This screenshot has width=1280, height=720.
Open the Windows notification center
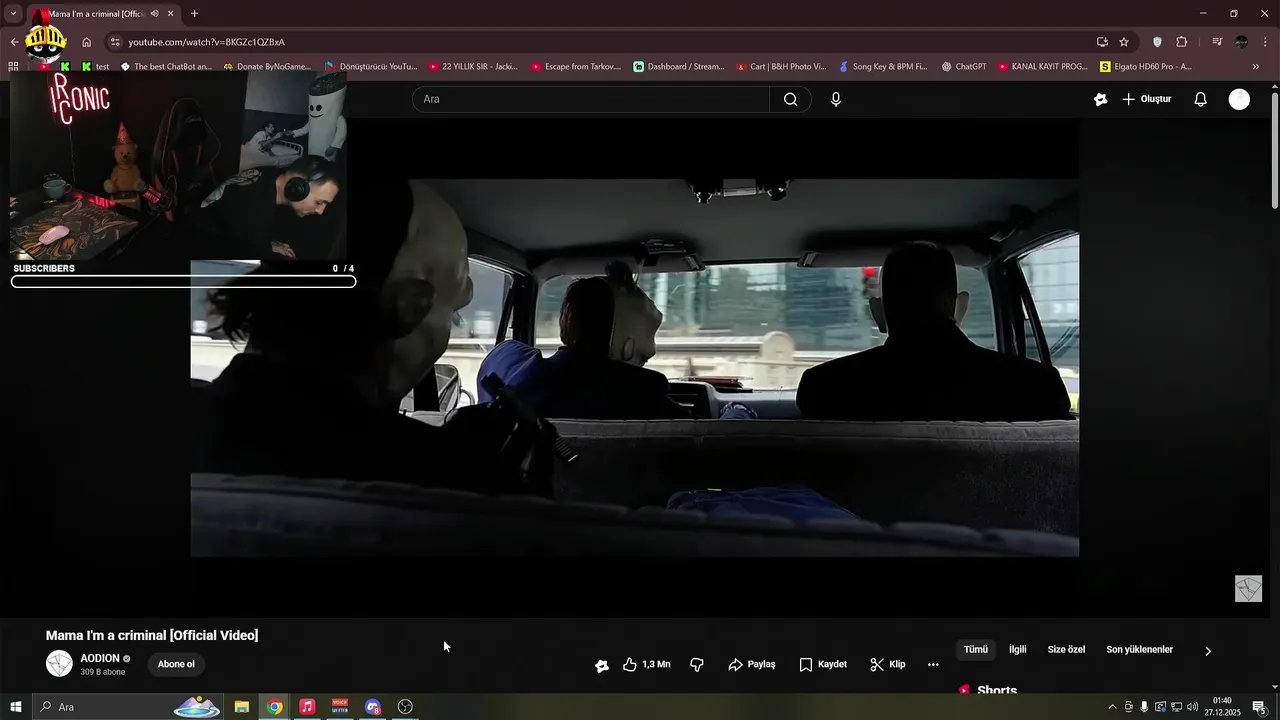click(x=1259, y=707)
